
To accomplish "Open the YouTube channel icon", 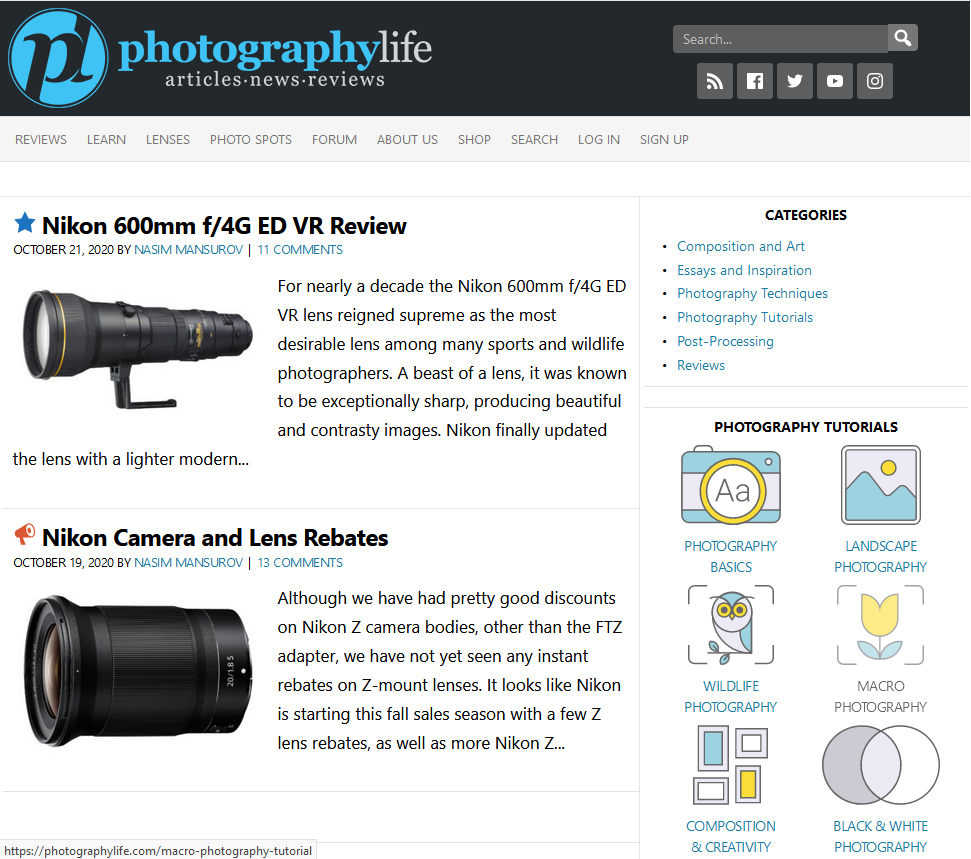I will (835, 81).
